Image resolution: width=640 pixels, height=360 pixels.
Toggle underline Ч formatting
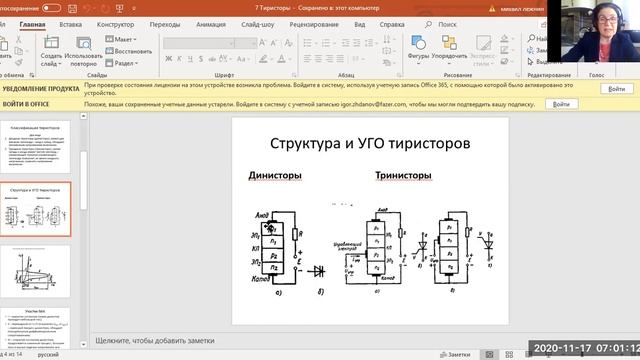coord(190,59)
